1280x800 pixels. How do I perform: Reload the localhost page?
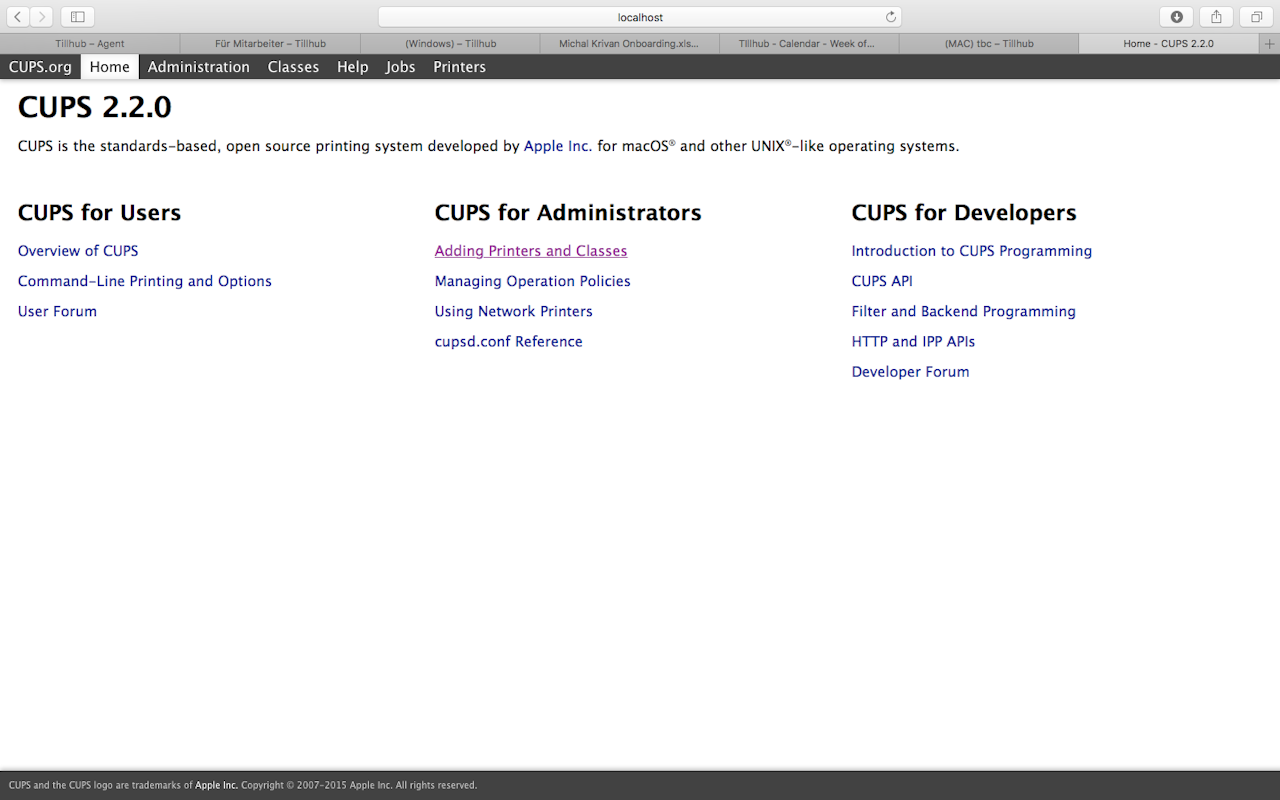pos(891,17)
